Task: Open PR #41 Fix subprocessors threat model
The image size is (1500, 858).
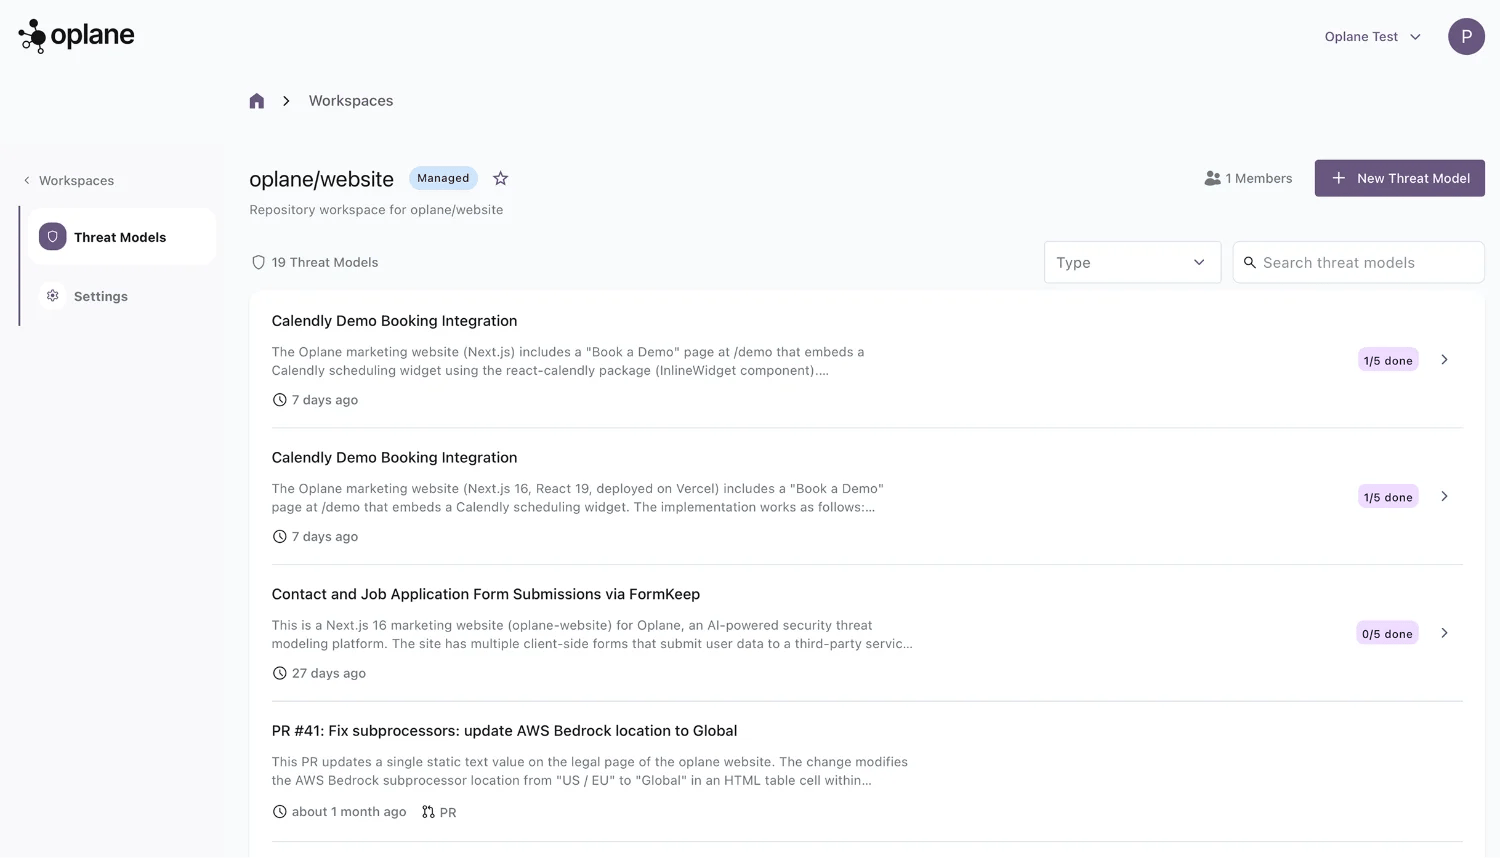Action: coord(504,731)
